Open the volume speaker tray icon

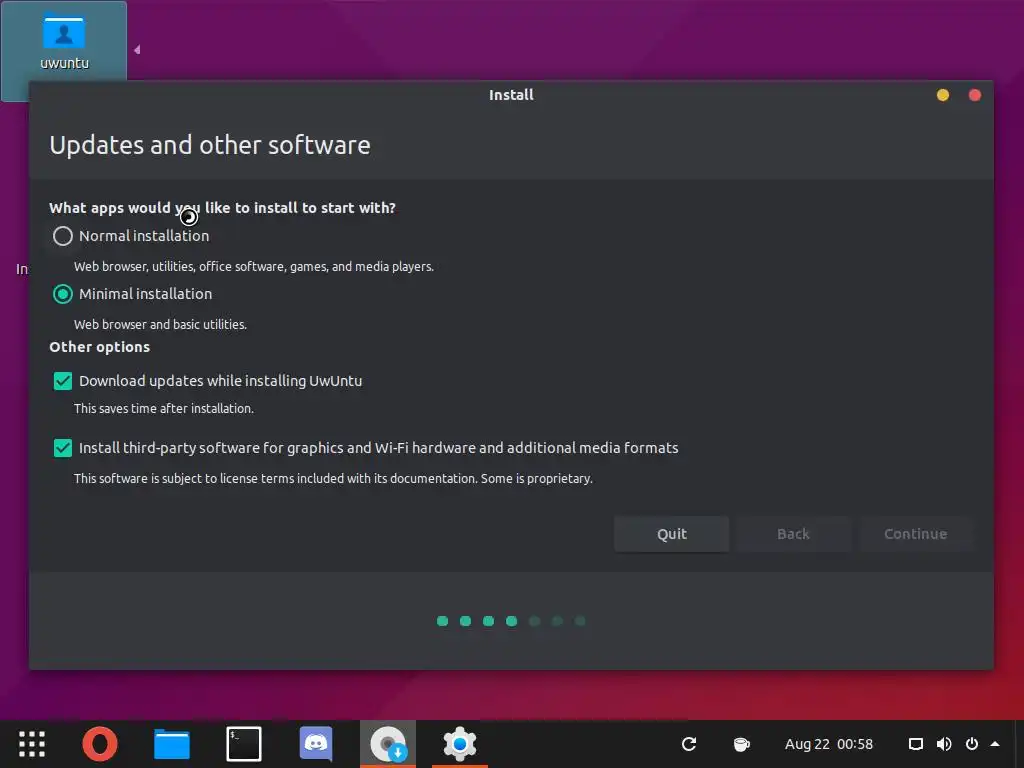tap(944, 744)
